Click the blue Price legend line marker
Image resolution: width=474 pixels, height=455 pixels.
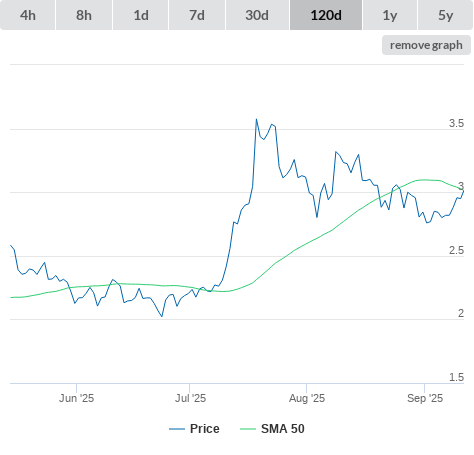(177, 429)
